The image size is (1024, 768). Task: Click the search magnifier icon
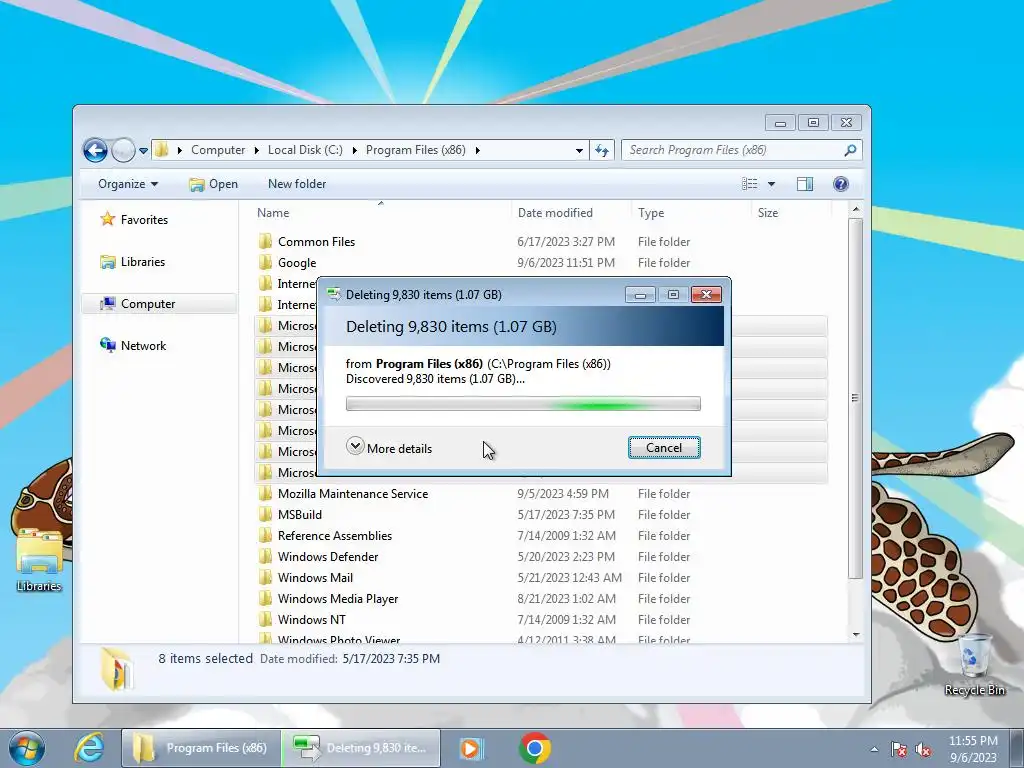point(850,150)
